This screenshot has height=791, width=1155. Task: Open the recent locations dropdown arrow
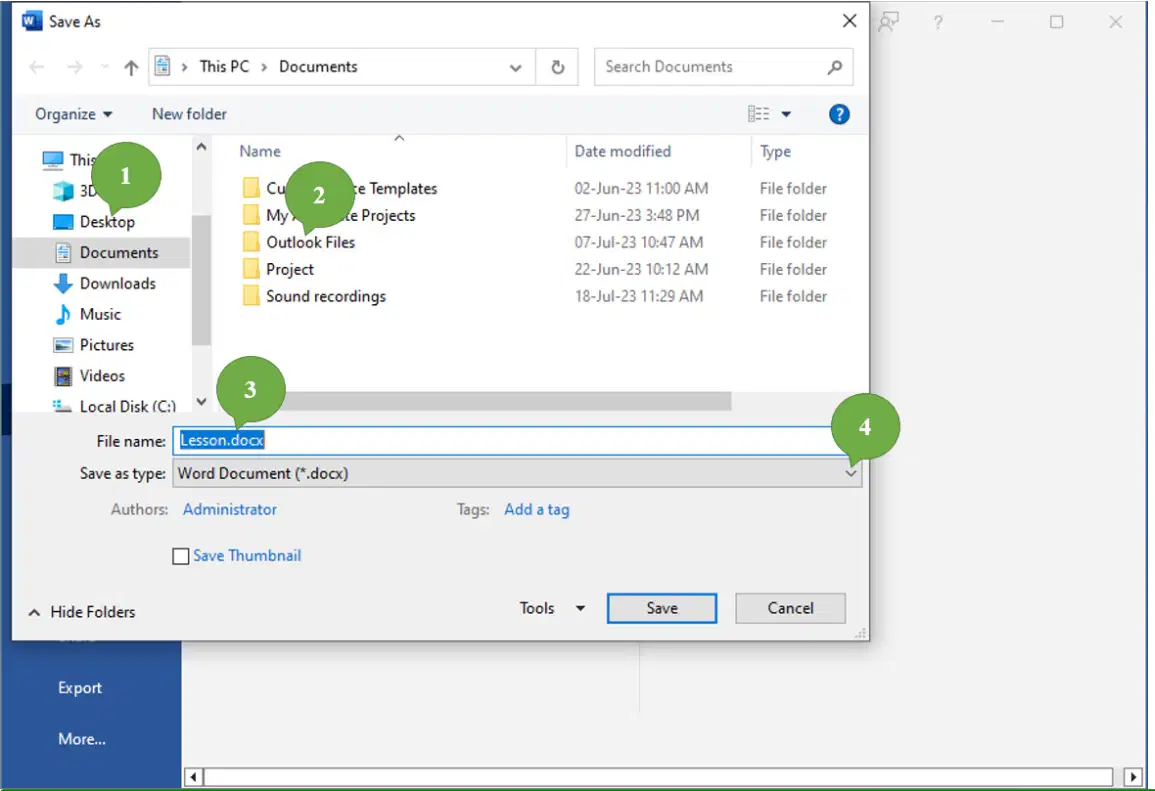(x=105, y=67)
